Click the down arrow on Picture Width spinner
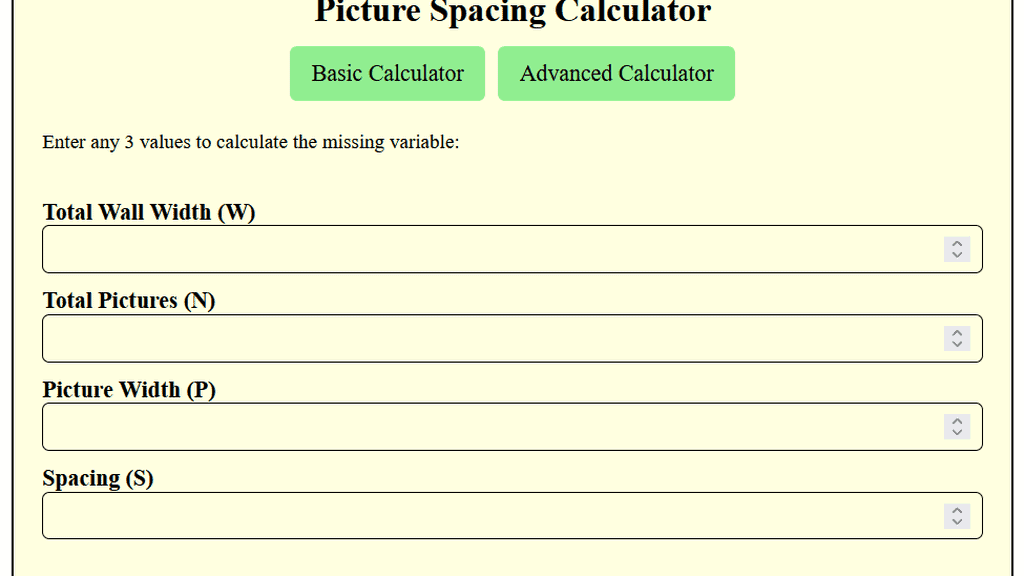Screen dimensions: 1024x576 [x=957, y=432]
